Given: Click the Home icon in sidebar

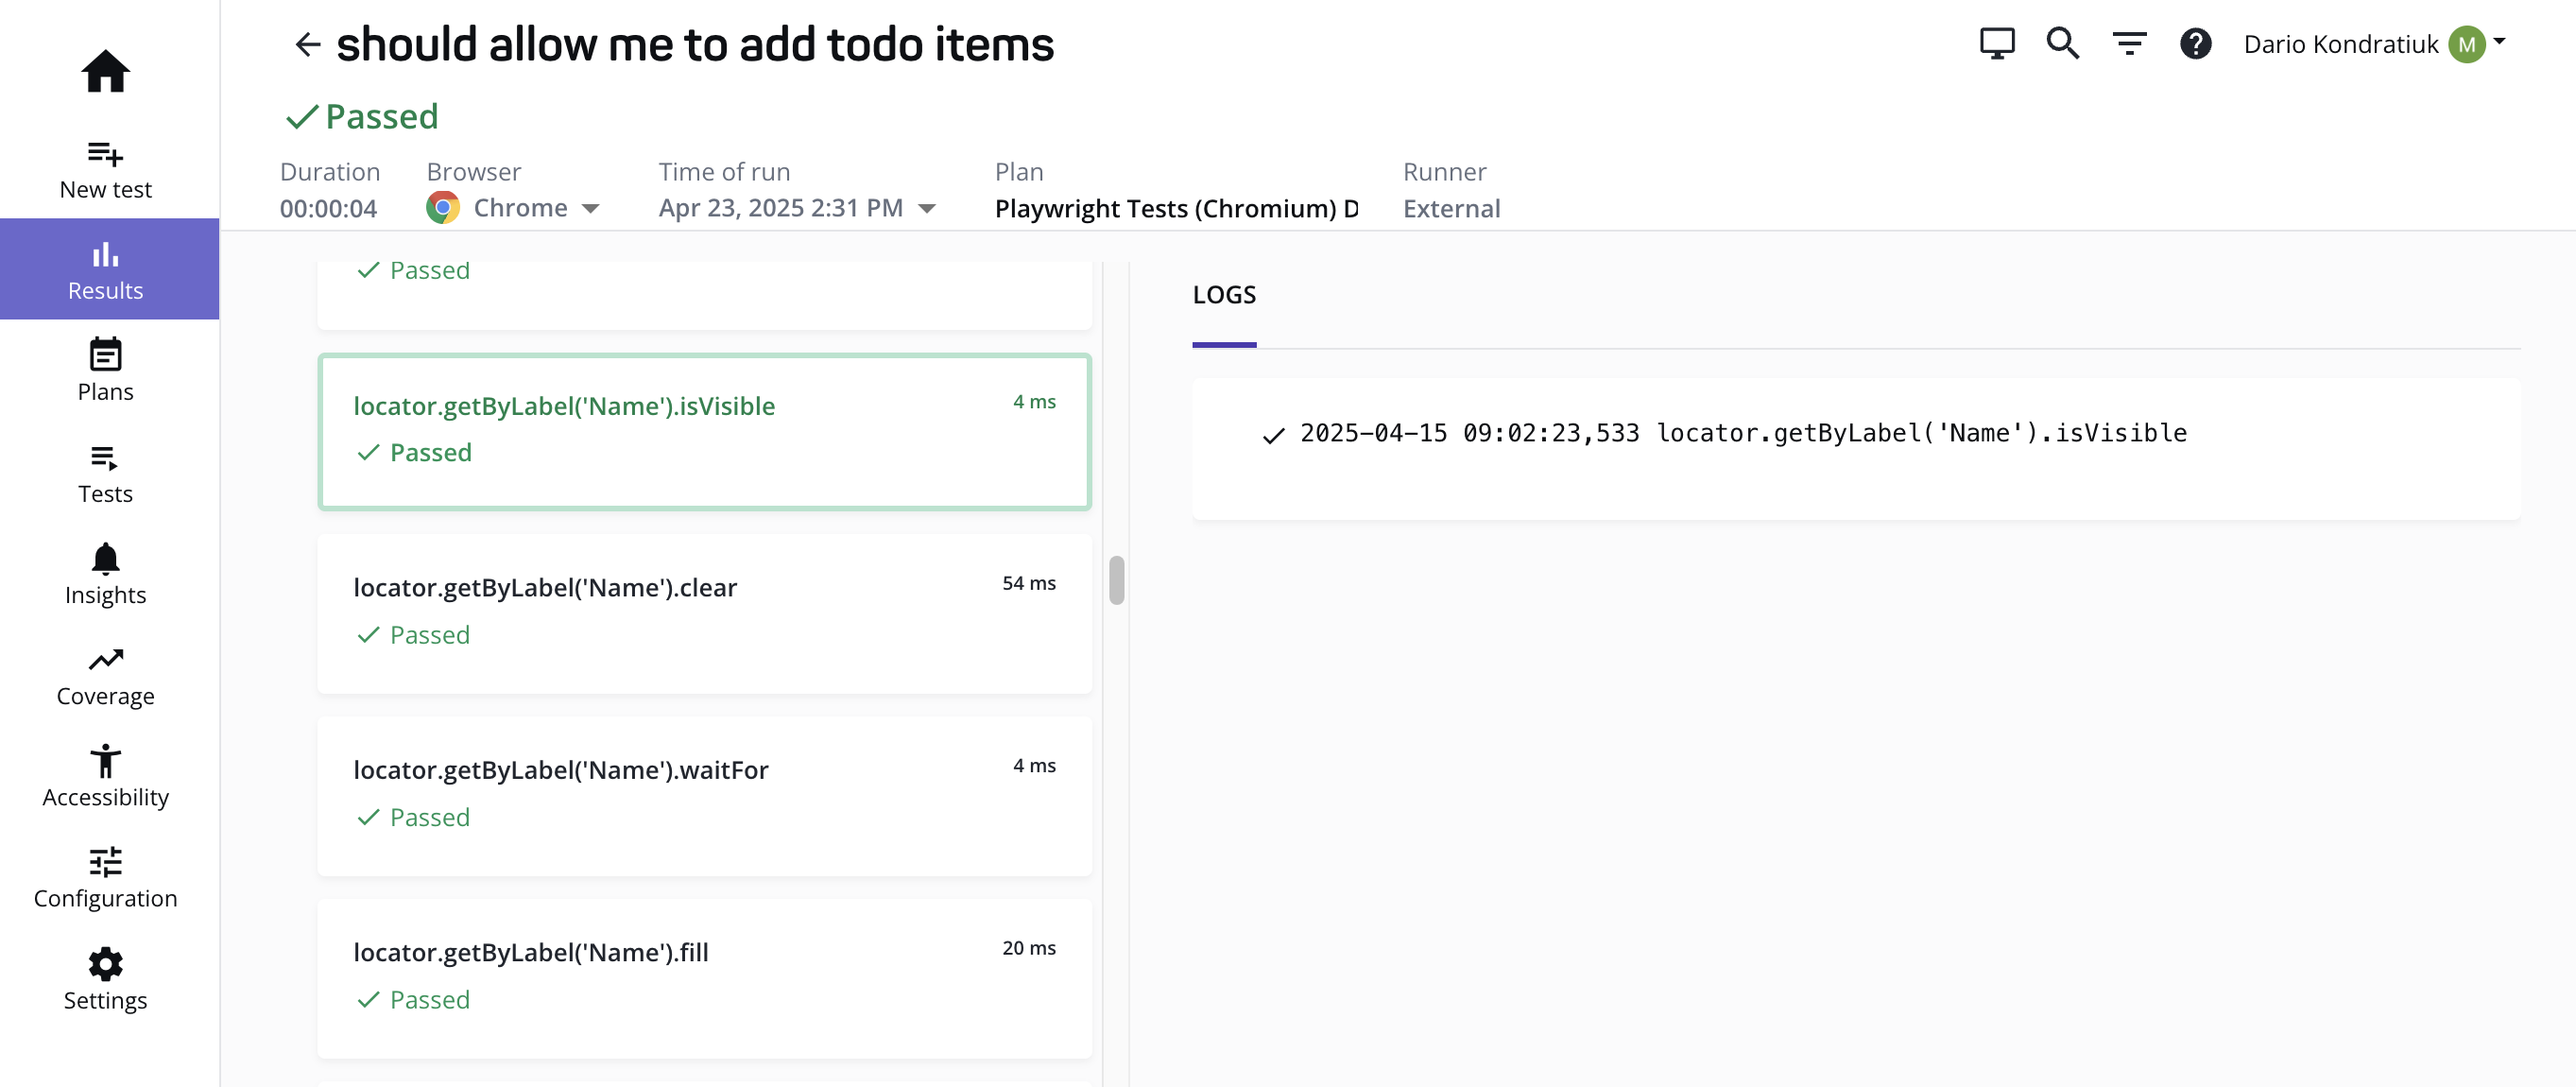Looking at the screenshot, I should tap(105, 71).
